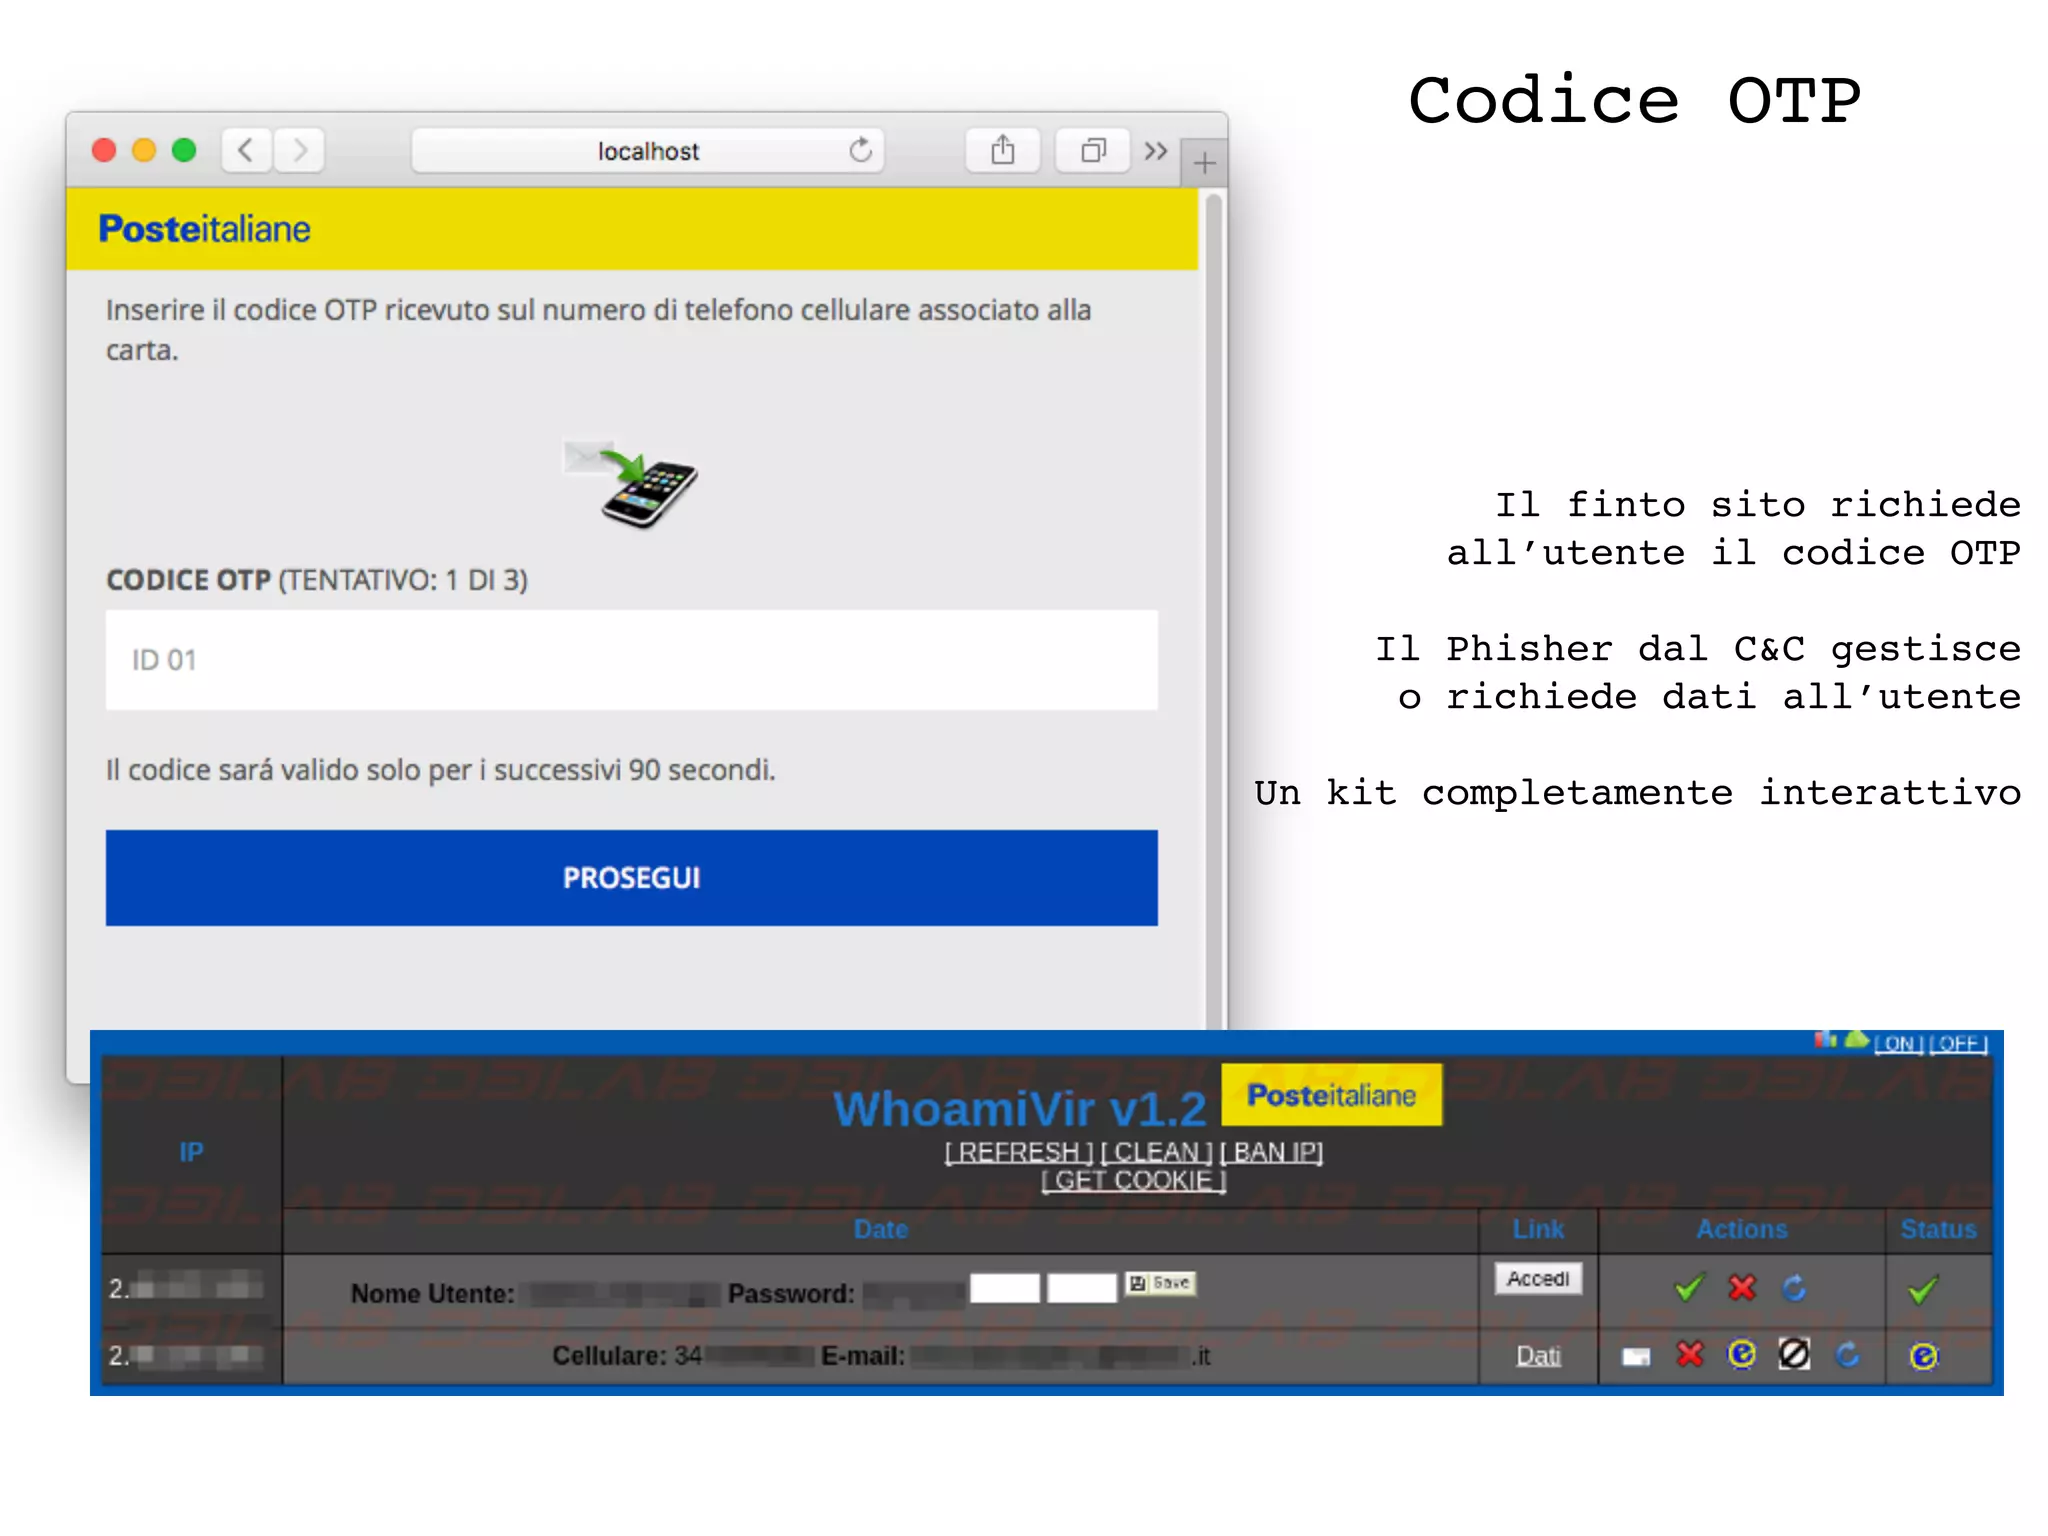Screen dimensions: 2048x1536
Task: Open a new browser tab
Action: click(1205, 162)
